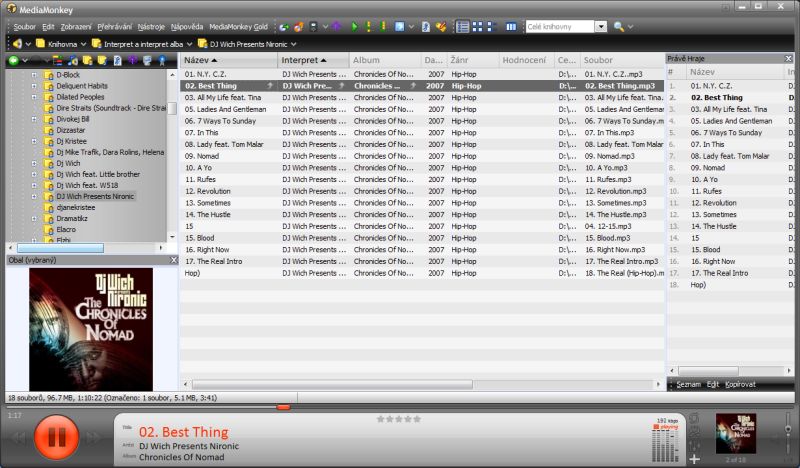The width and height of the screenshot is (800, 468).
Task: Click the plus icon in the player
Action: pyautogui.click(x=694, y=459)
